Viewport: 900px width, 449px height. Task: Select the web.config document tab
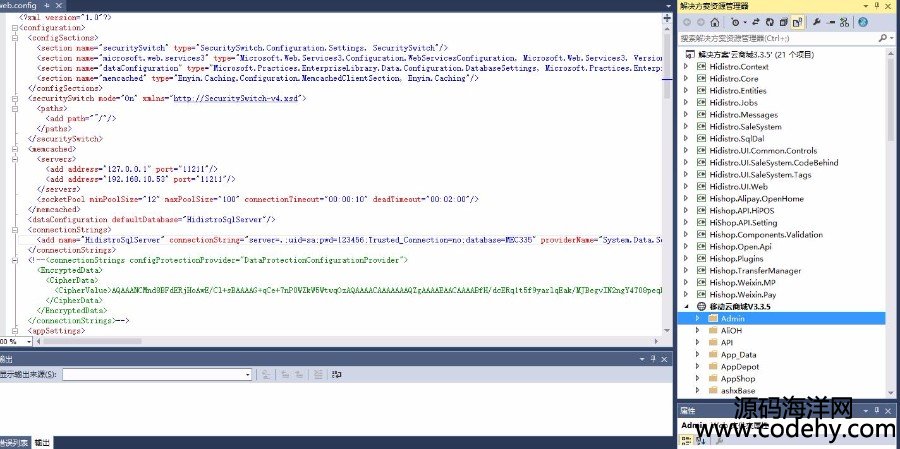point(18,5)
